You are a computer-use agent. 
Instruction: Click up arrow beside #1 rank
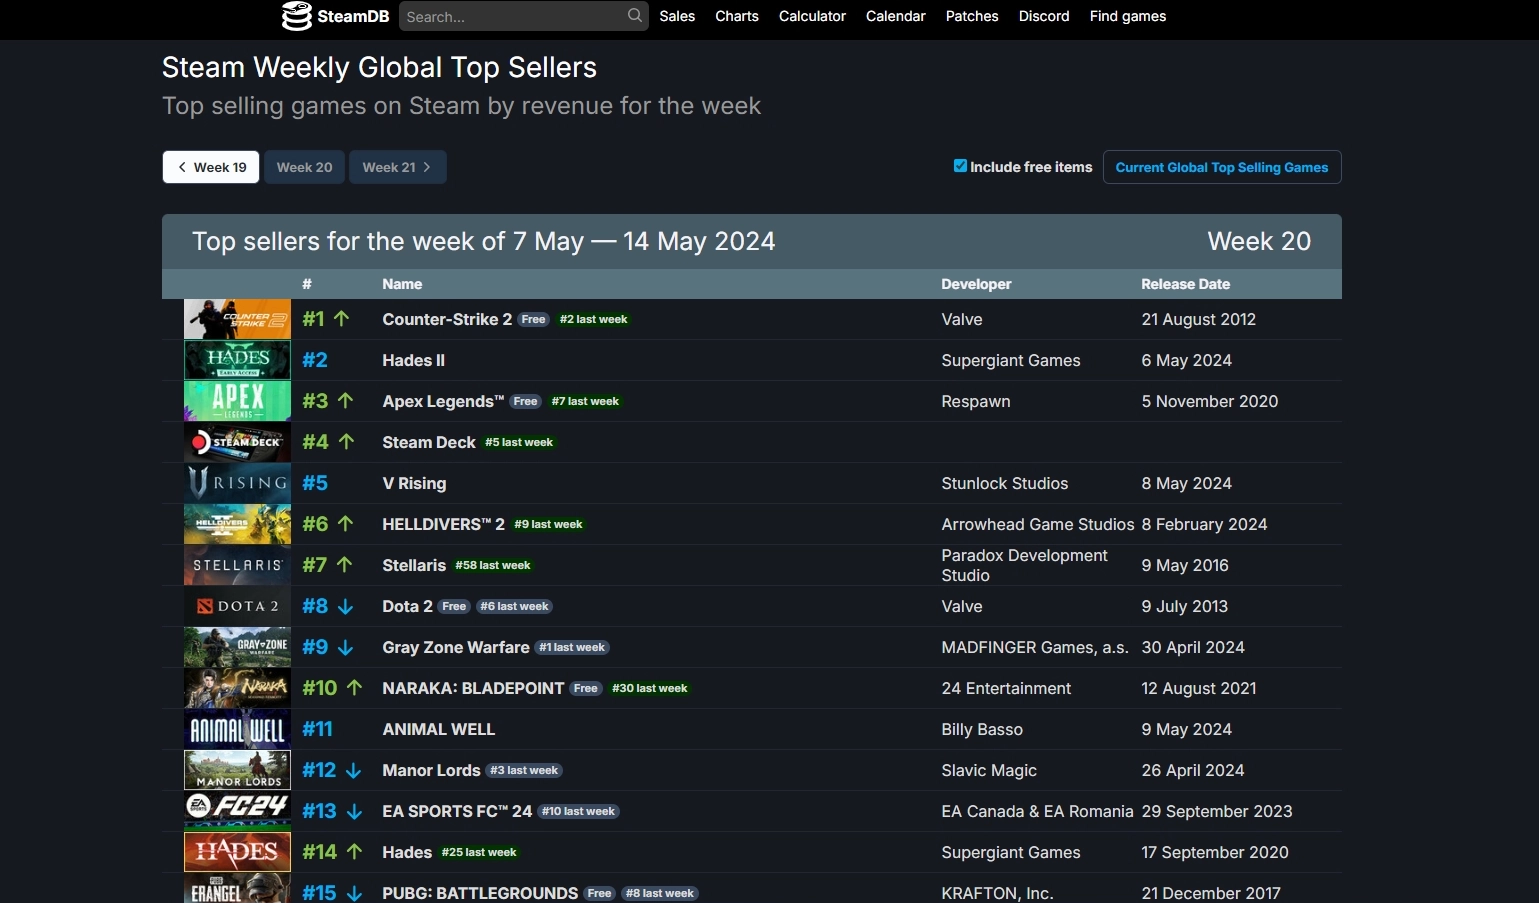click(341, 318)
